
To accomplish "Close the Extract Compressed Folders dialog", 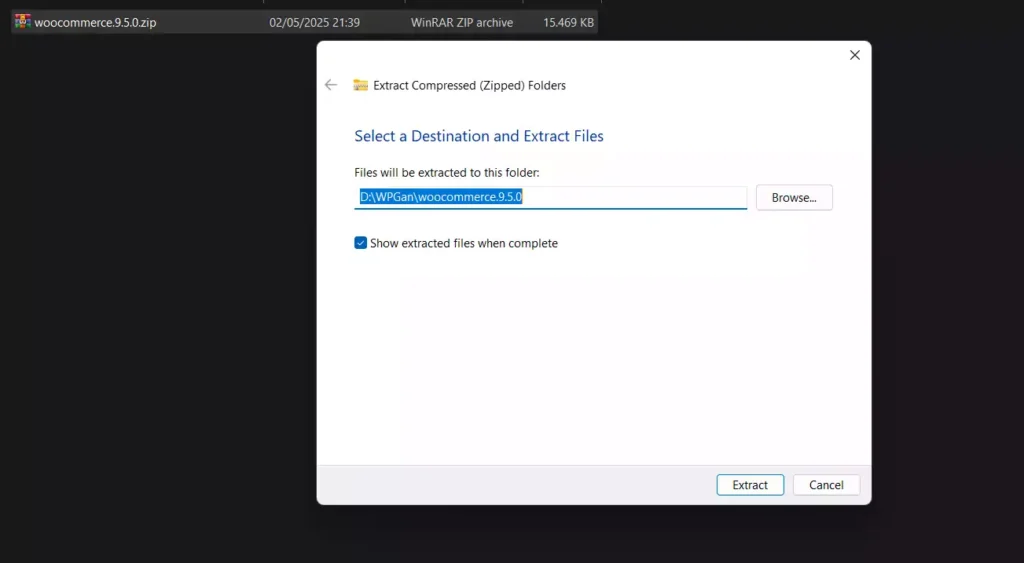I will [x=854, y=56].
